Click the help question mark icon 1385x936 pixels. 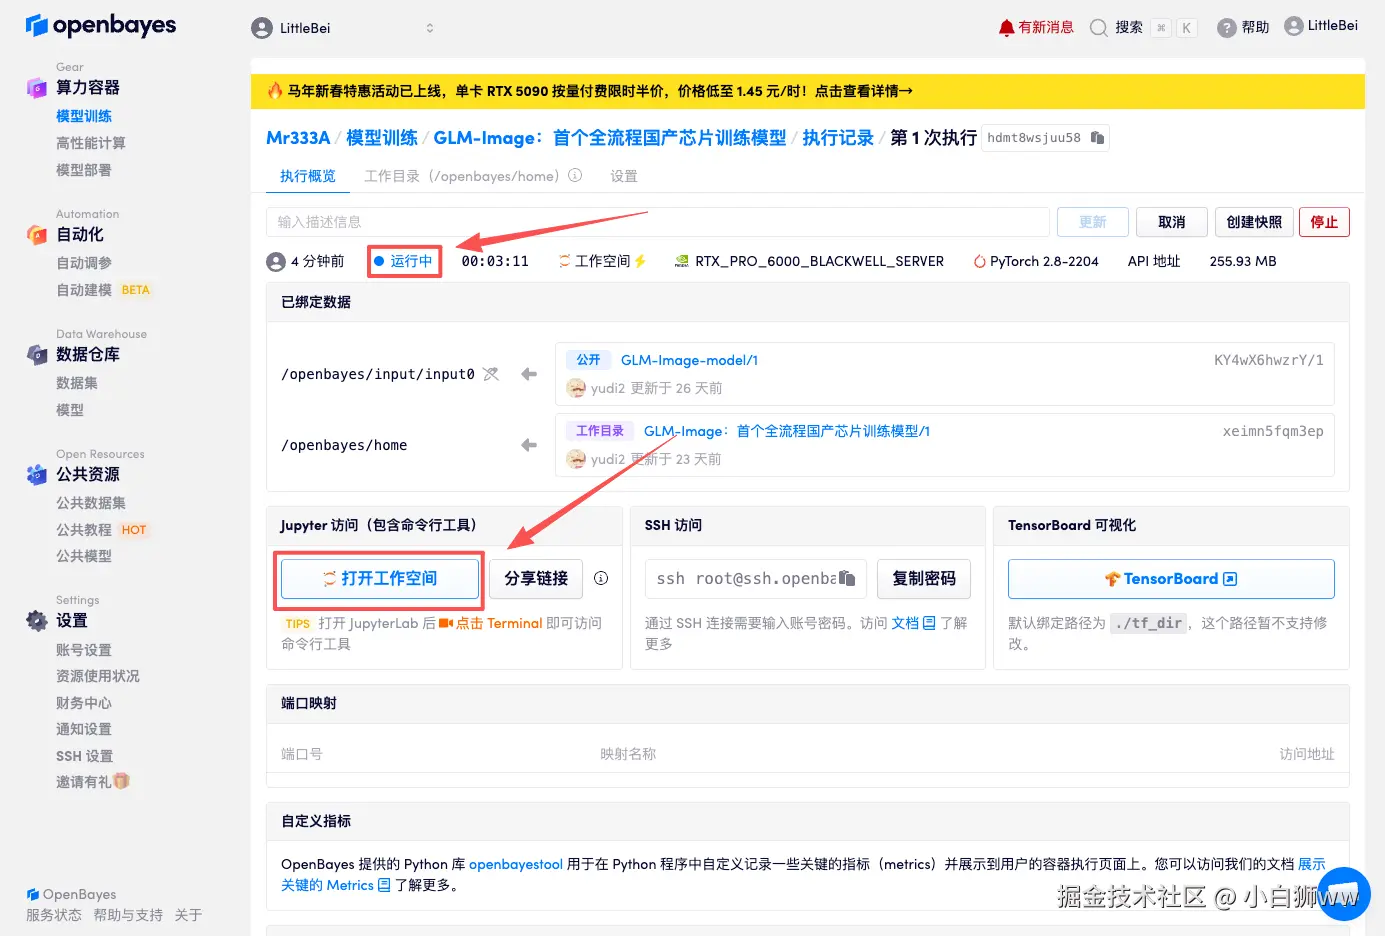pyautogui.click(x=1227, y=28)
